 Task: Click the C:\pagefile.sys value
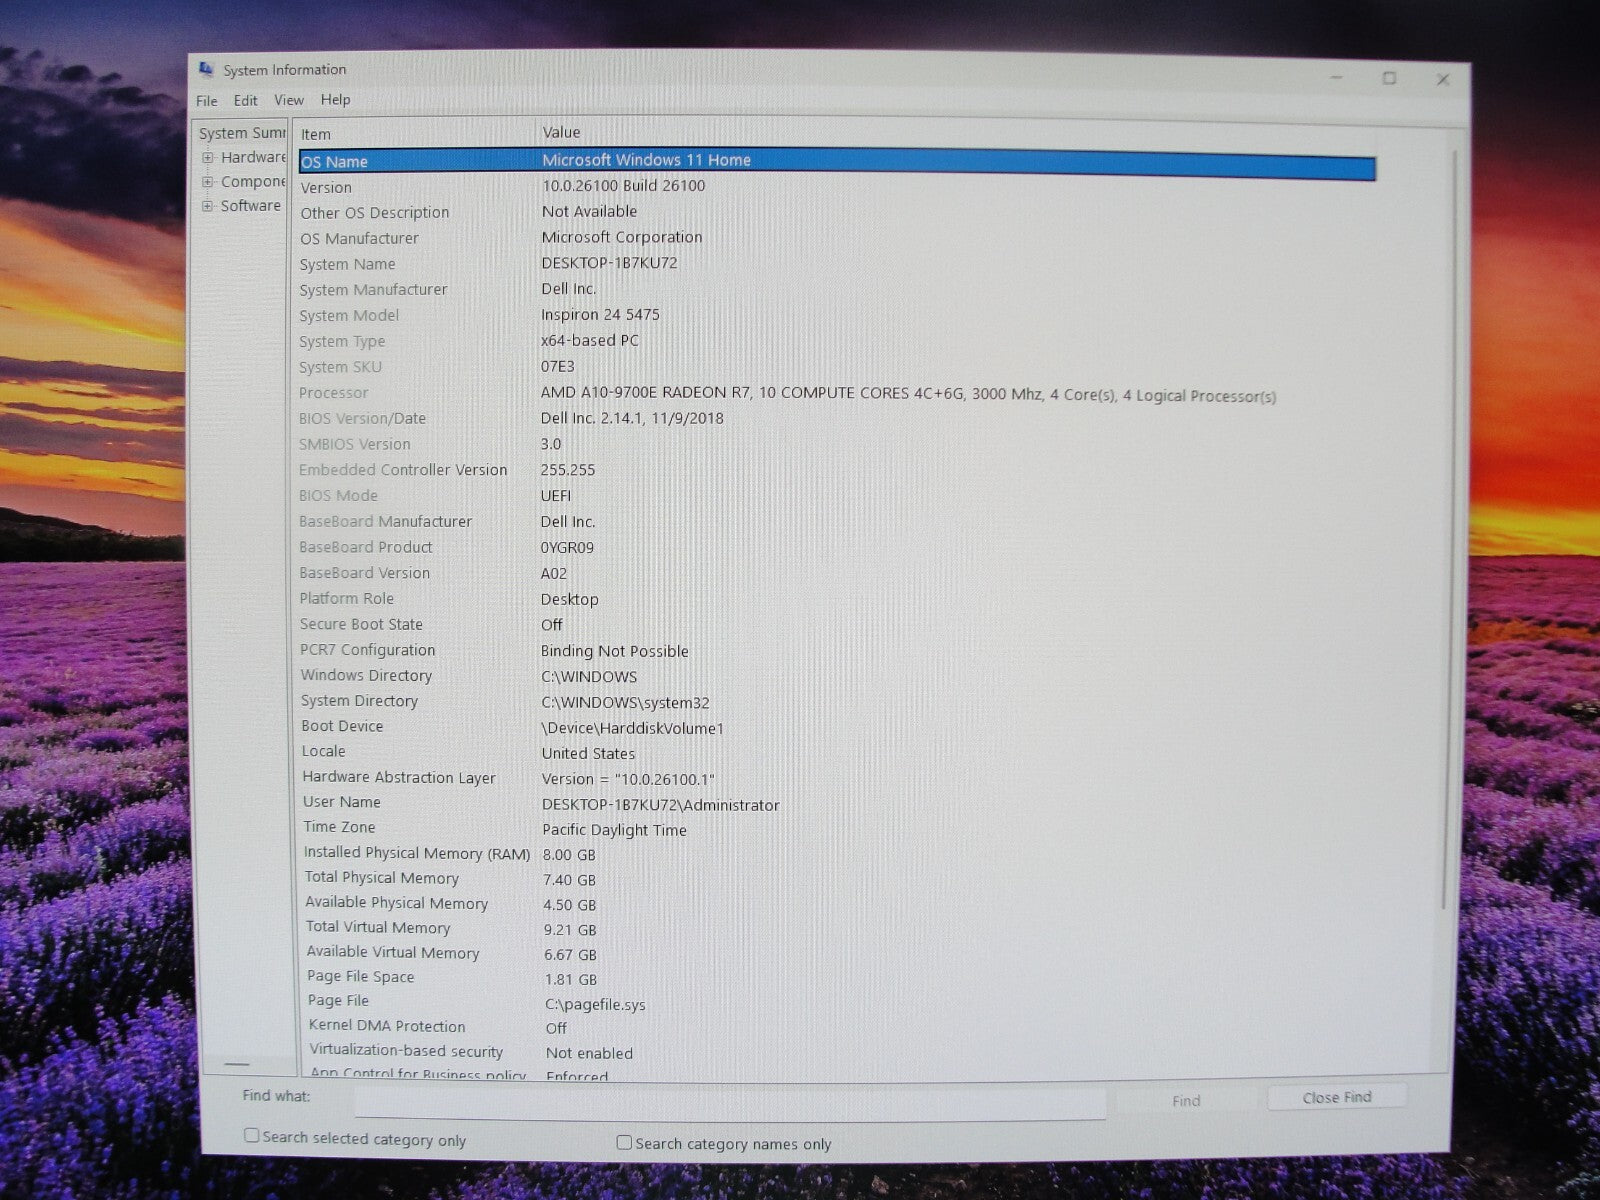tap(595, 1005)
